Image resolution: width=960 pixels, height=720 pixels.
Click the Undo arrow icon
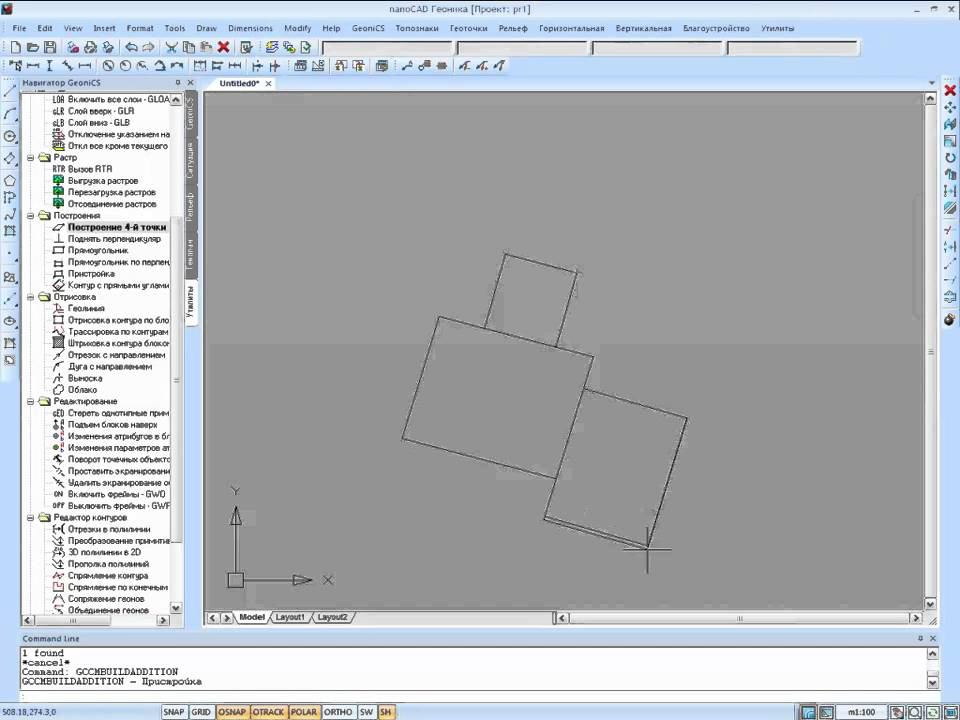131,47
